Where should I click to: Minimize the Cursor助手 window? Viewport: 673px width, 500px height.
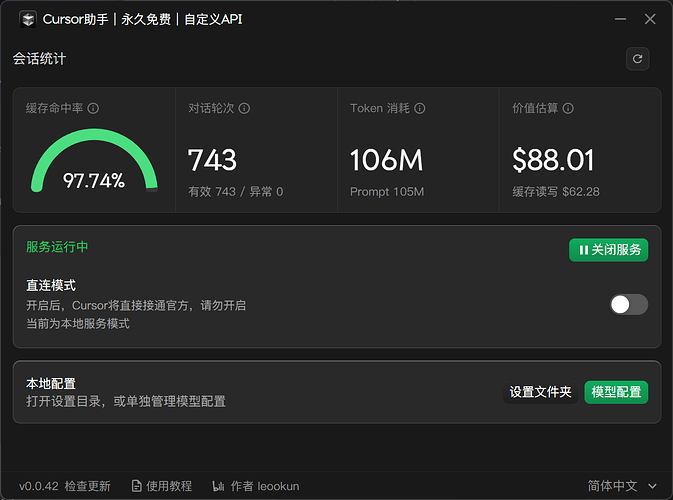tap(620, 19)
